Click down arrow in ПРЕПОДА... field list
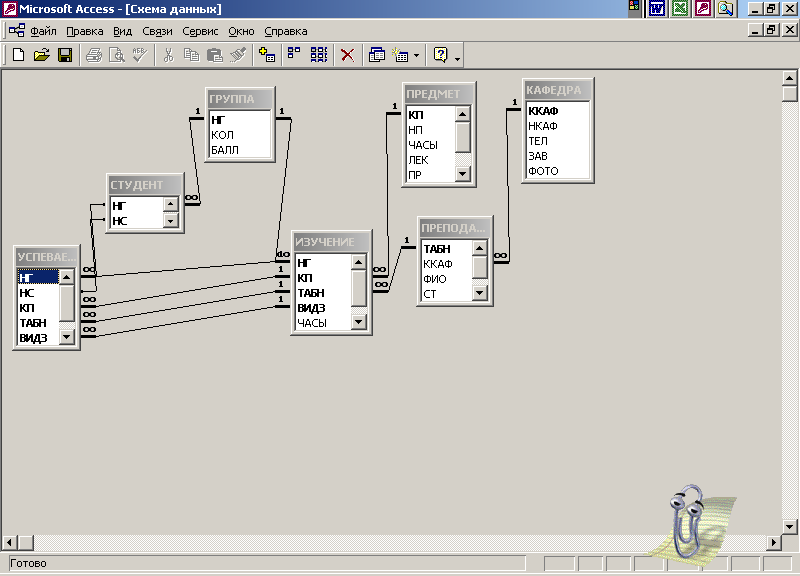The image size is (800, 576). (x=480, y=293)
